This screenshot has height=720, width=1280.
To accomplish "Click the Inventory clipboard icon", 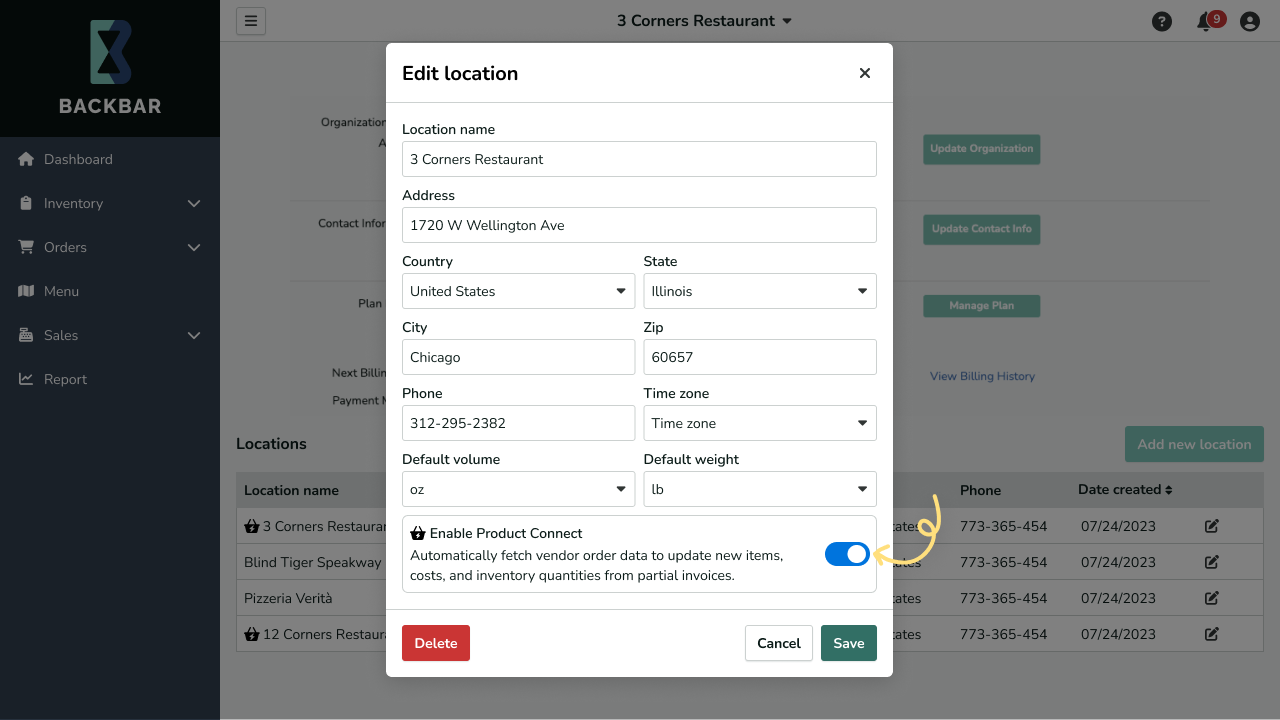I will click(x=26, y=203).
